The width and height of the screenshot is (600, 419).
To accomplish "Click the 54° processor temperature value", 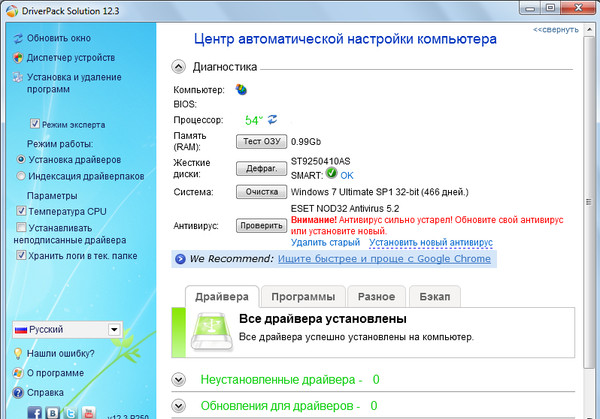I will [253, 121].
